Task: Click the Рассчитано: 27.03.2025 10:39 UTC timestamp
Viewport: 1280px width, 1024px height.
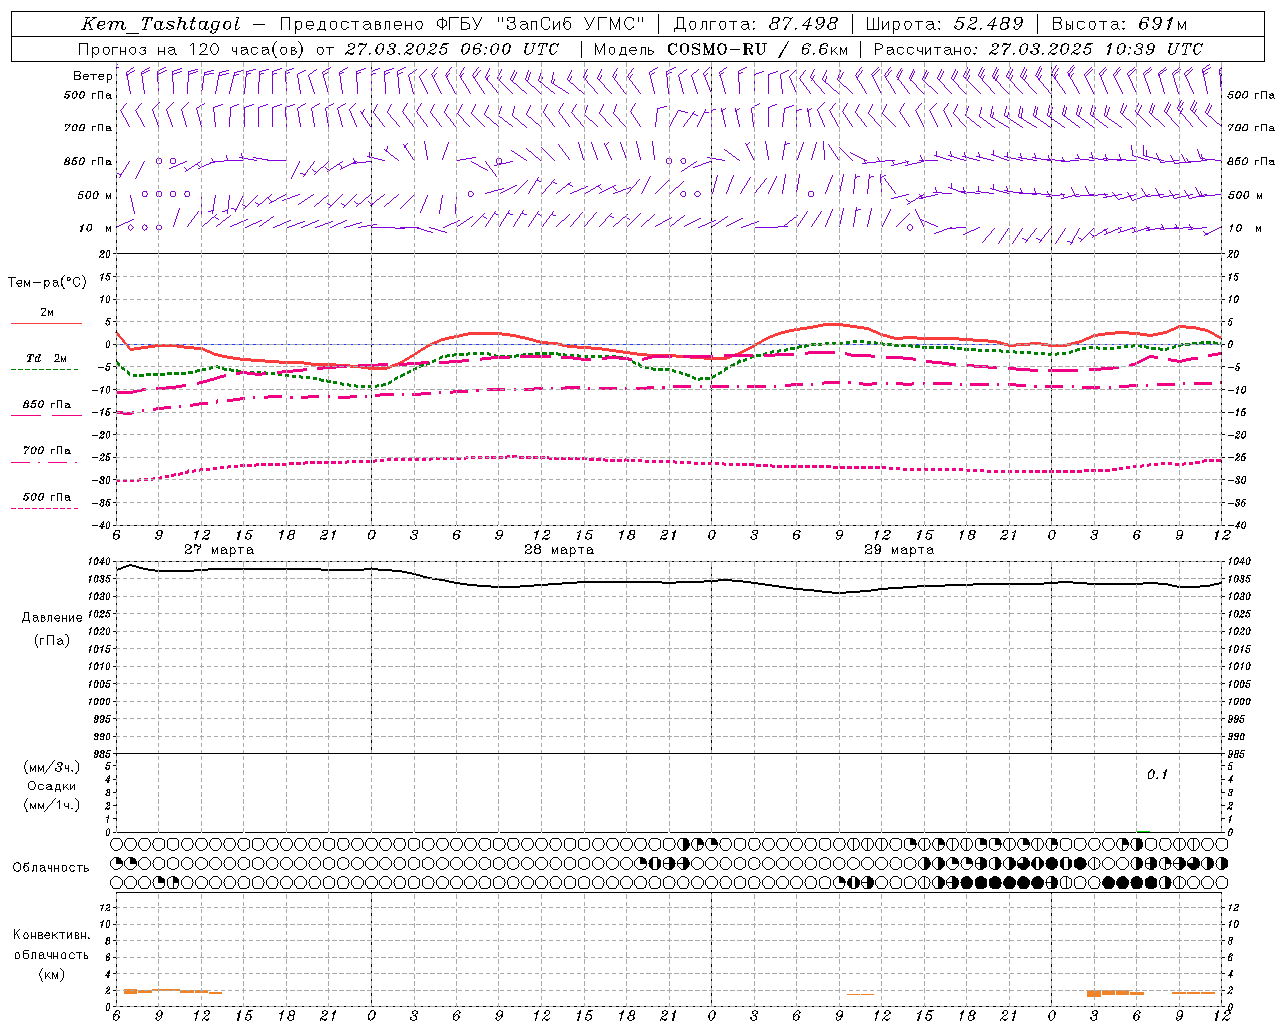Action: (x=1038, y=49)
